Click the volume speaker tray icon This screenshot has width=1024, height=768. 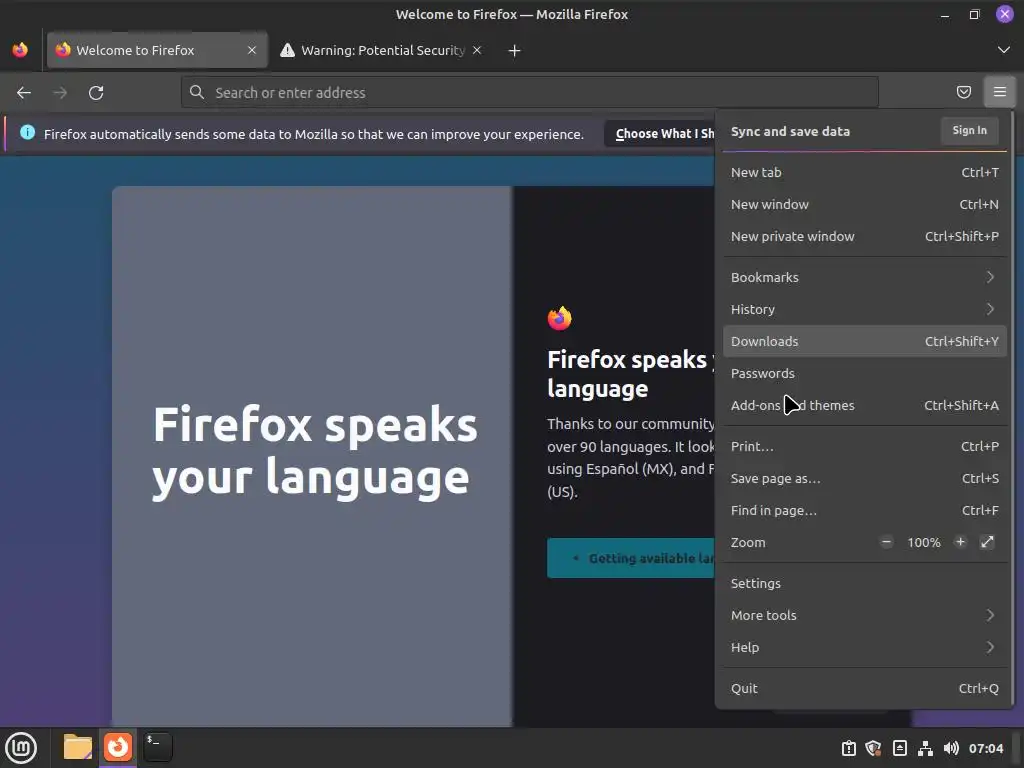pyautogui.click(x=952, y=748)
